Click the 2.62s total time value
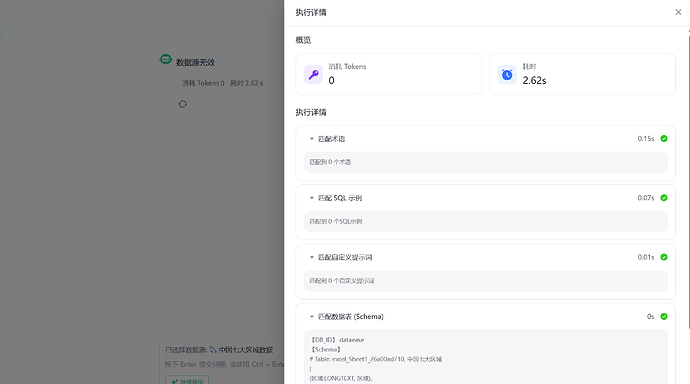Viewport: 690px width, 384px height. click(534, 80)
